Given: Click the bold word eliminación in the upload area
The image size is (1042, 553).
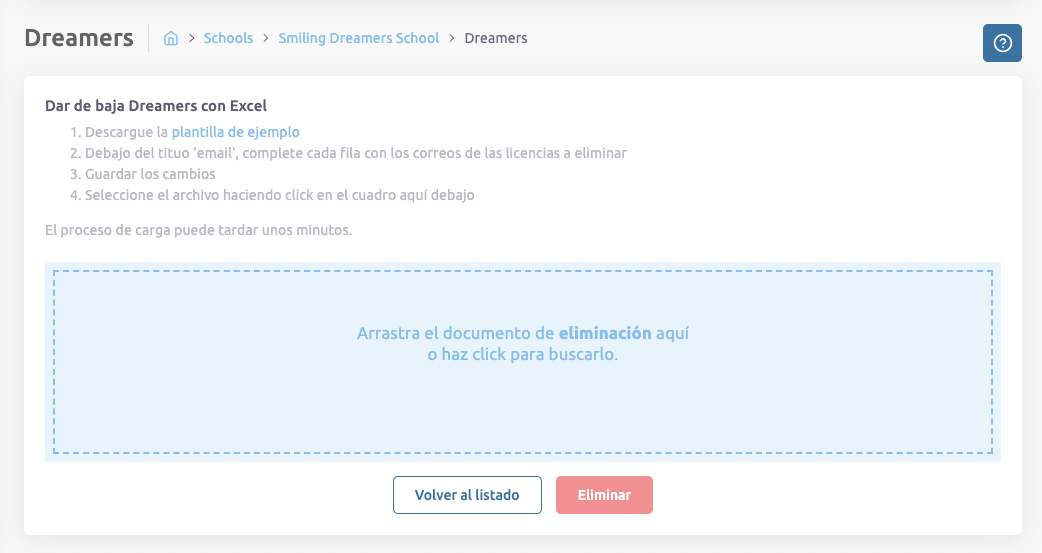Looking at the screenshot, I should pyautogui.click(x=605, y=333).
